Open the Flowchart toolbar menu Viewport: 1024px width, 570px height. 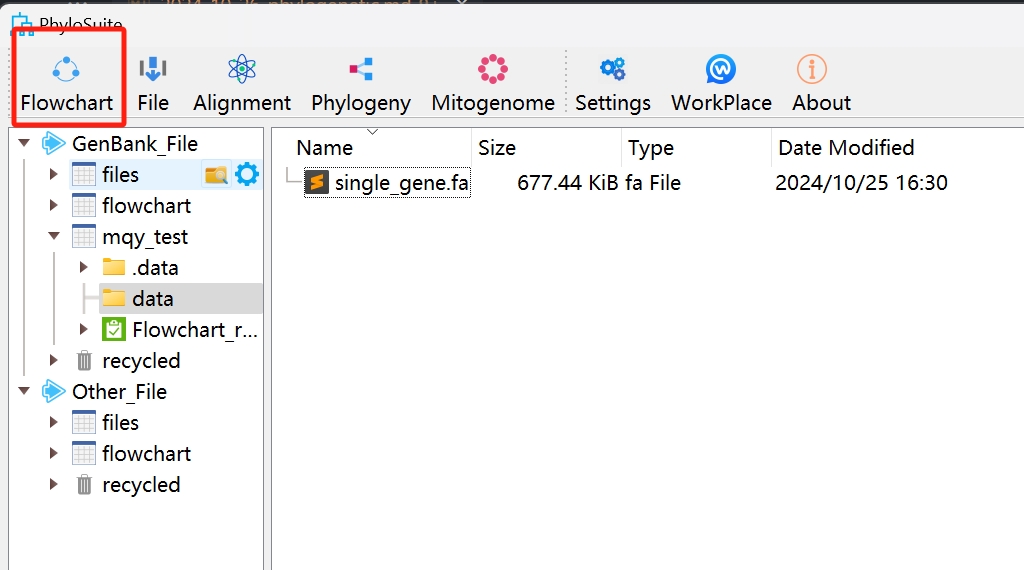pos(66,84)
